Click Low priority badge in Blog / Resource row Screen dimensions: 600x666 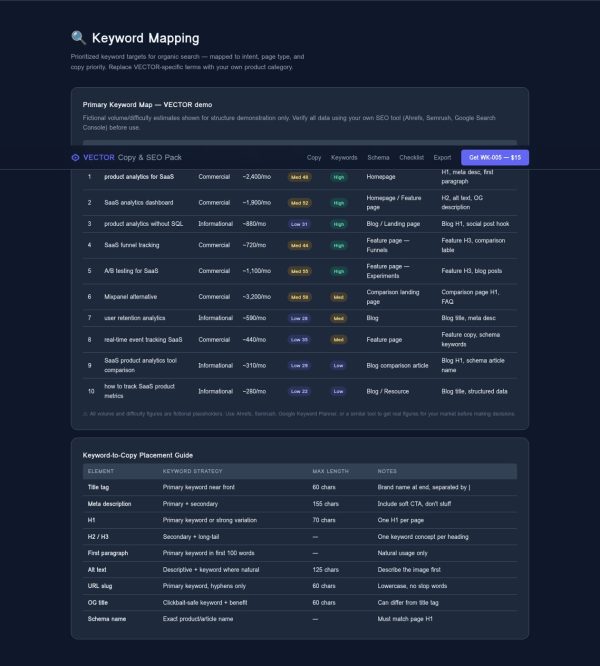point(338,392)
